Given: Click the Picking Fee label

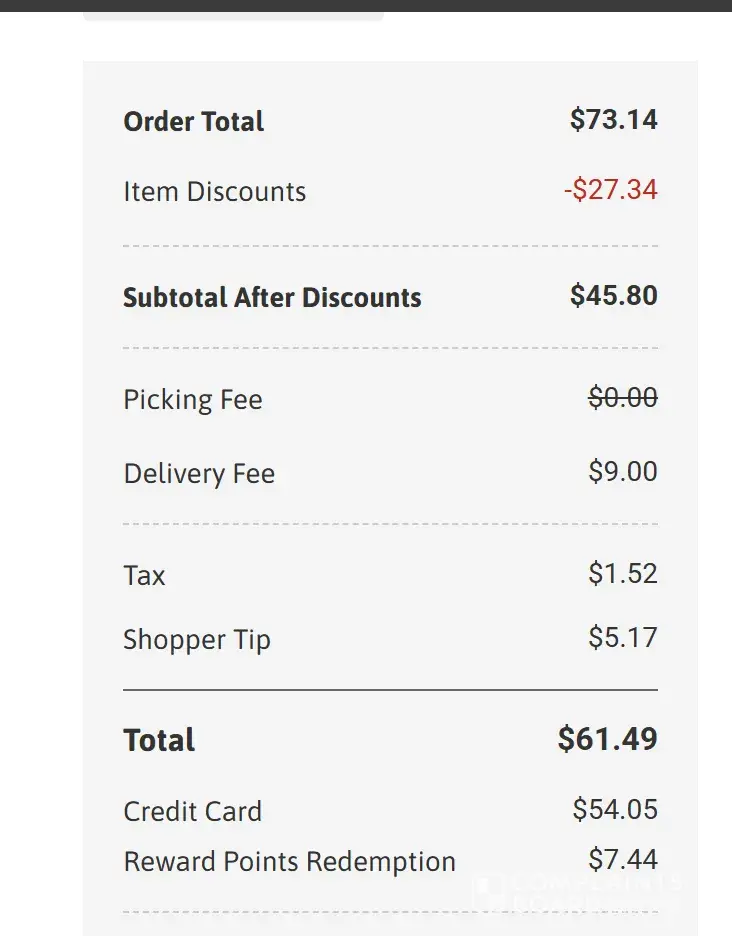Looking at the screenshot, I should (x=193, y=400).
